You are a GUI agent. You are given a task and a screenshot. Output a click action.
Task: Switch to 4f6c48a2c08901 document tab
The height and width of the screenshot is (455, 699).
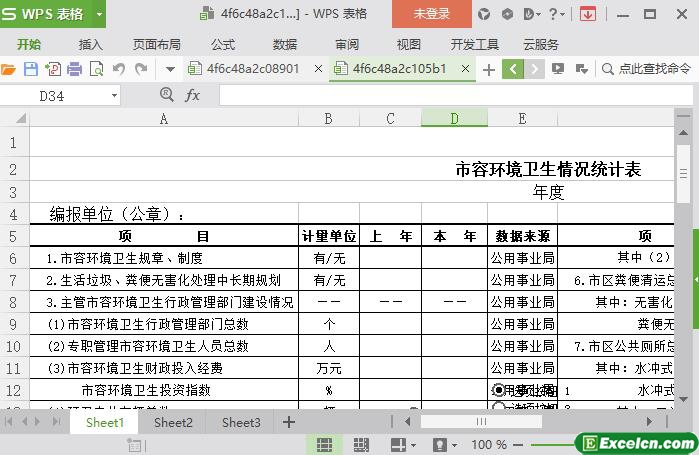pos(250,69)
